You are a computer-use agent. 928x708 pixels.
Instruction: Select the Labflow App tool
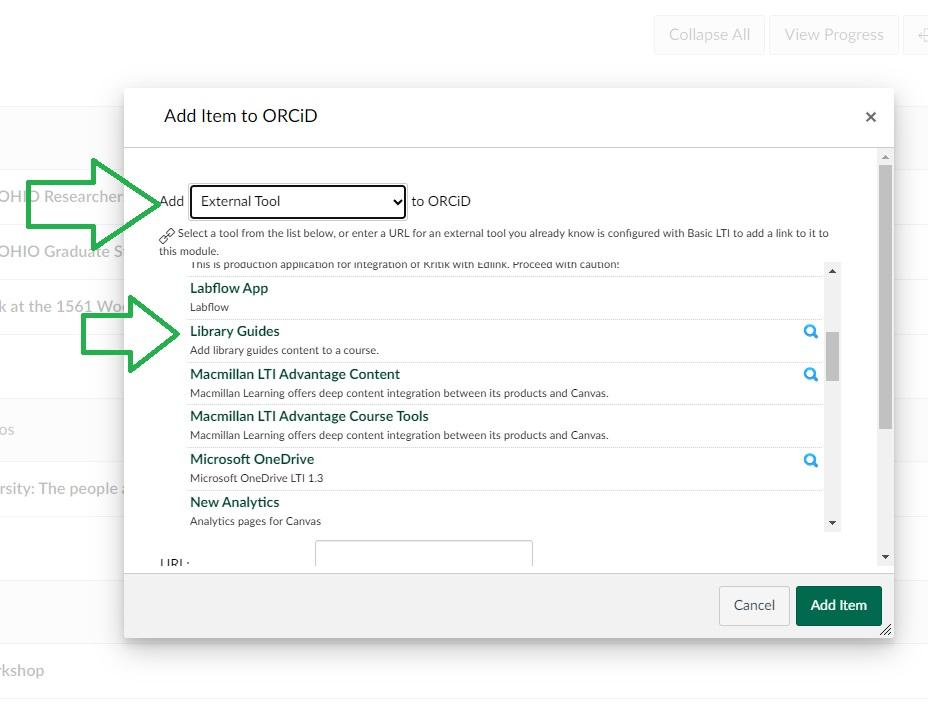point(229,288)
